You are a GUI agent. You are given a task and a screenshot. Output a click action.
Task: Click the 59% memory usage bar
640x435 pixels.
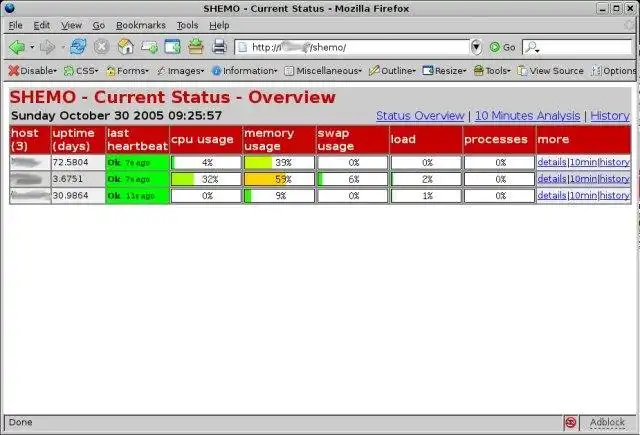pyautogui.click(x=280, y=179)
